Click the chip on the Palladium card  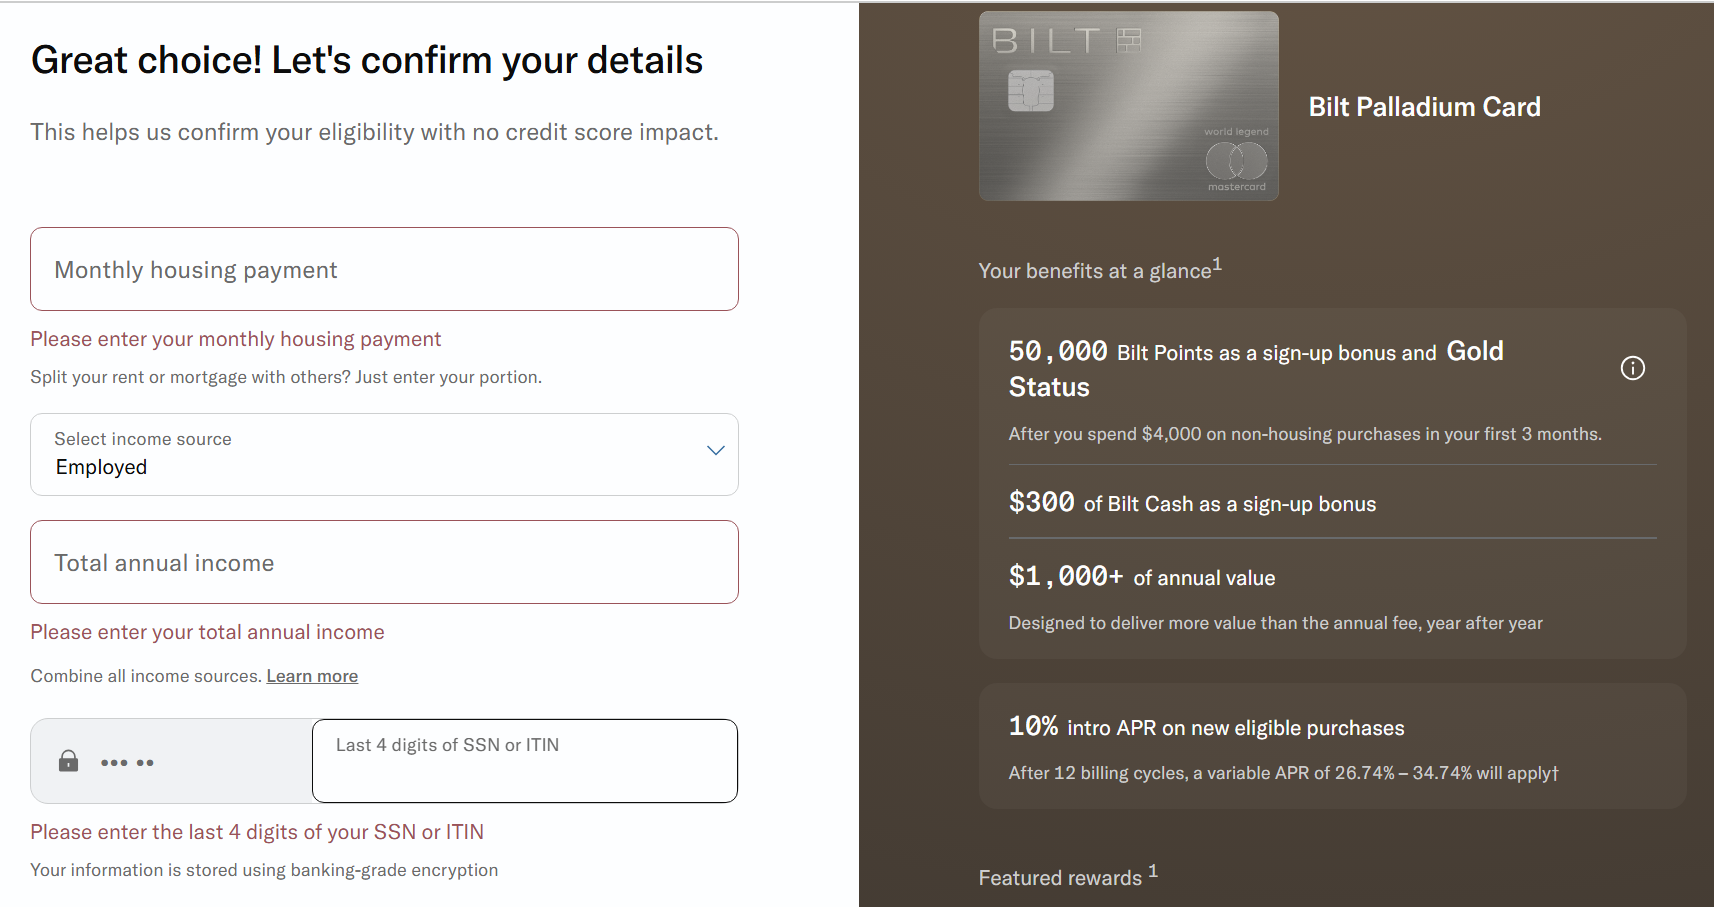pyautogui.click(x=1030, y=91)
